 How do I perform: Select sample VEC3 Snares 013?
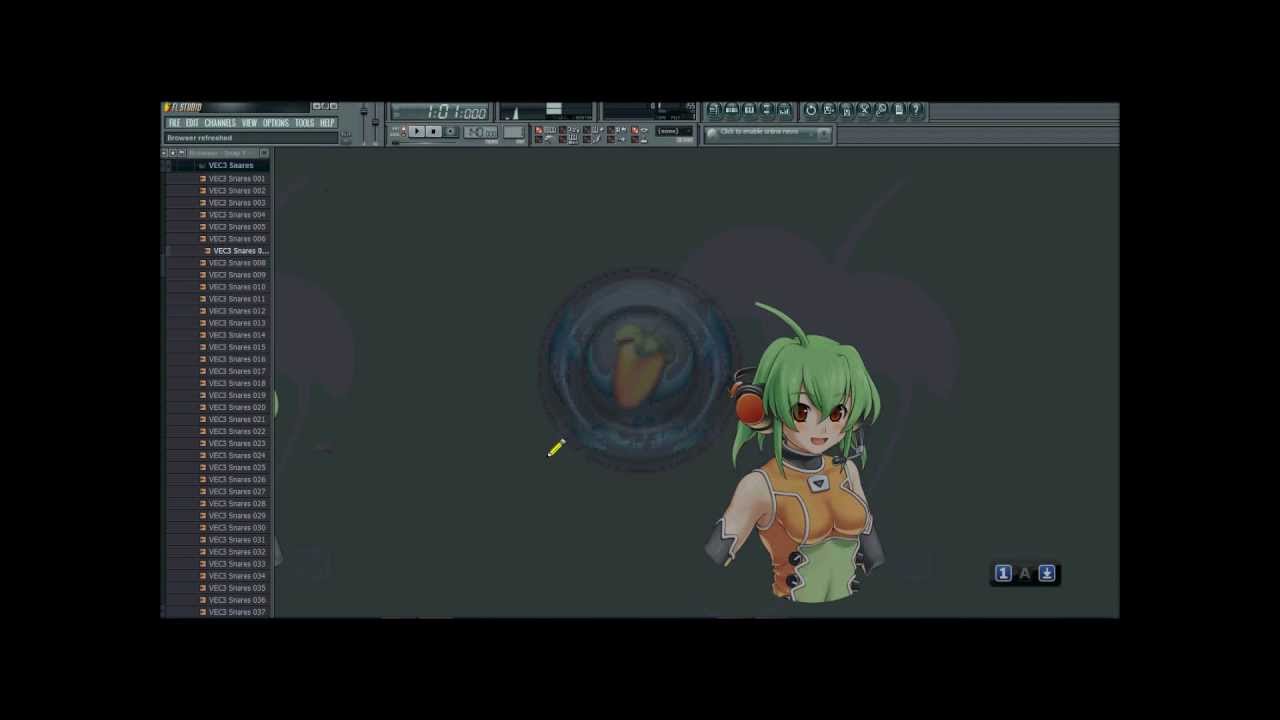(x=237, y=323)
